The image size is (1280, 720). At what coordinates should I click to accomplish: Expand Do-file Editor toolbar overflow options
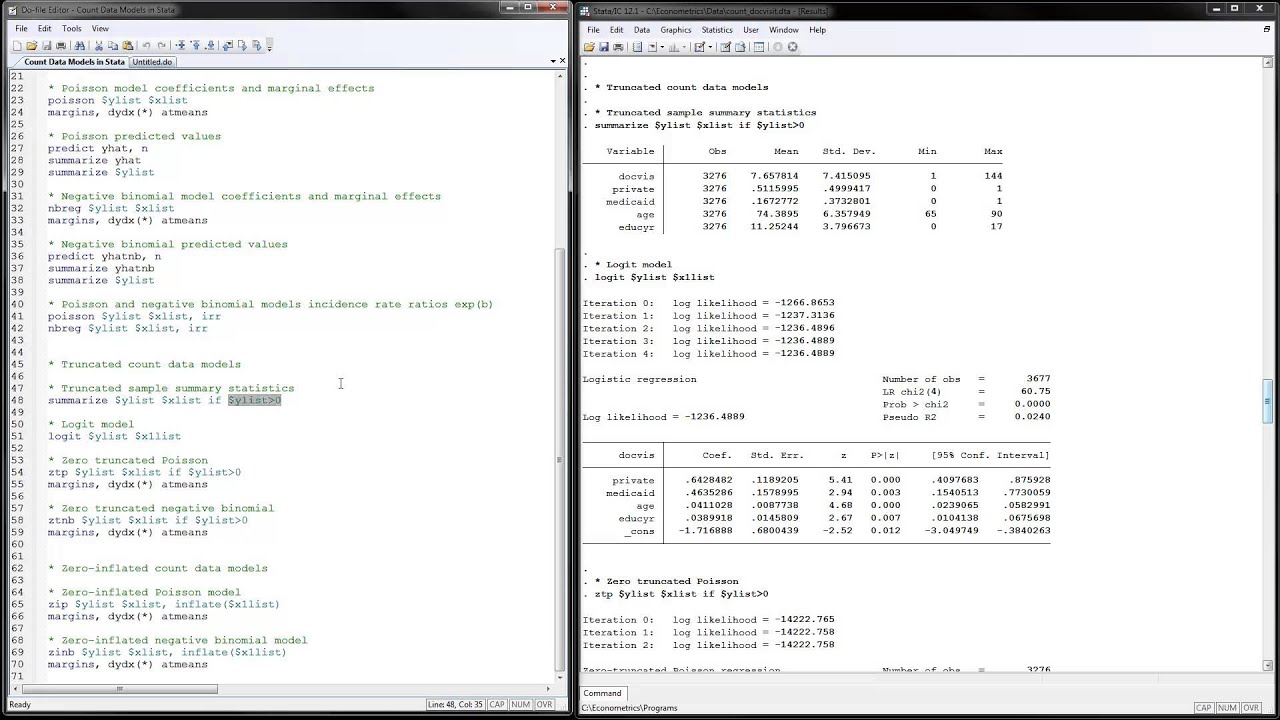point(270,45)
